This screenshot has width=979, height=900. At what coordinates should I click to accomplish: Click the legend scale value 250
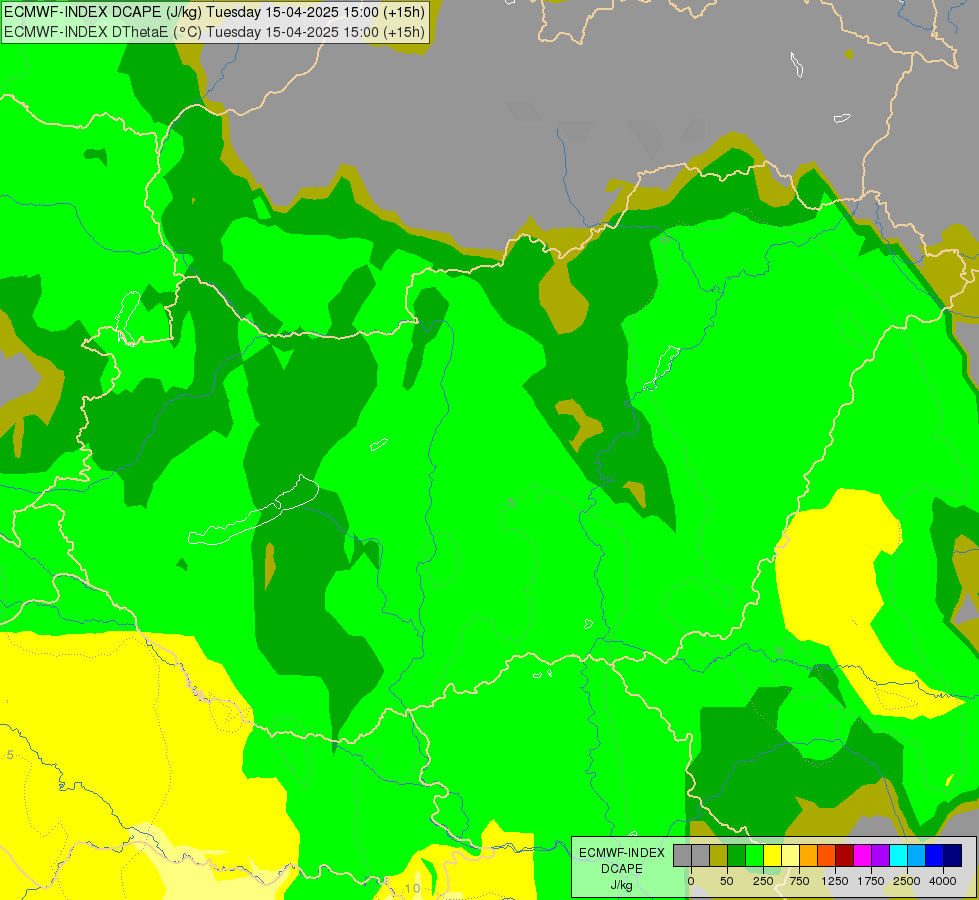click(763, 881)
